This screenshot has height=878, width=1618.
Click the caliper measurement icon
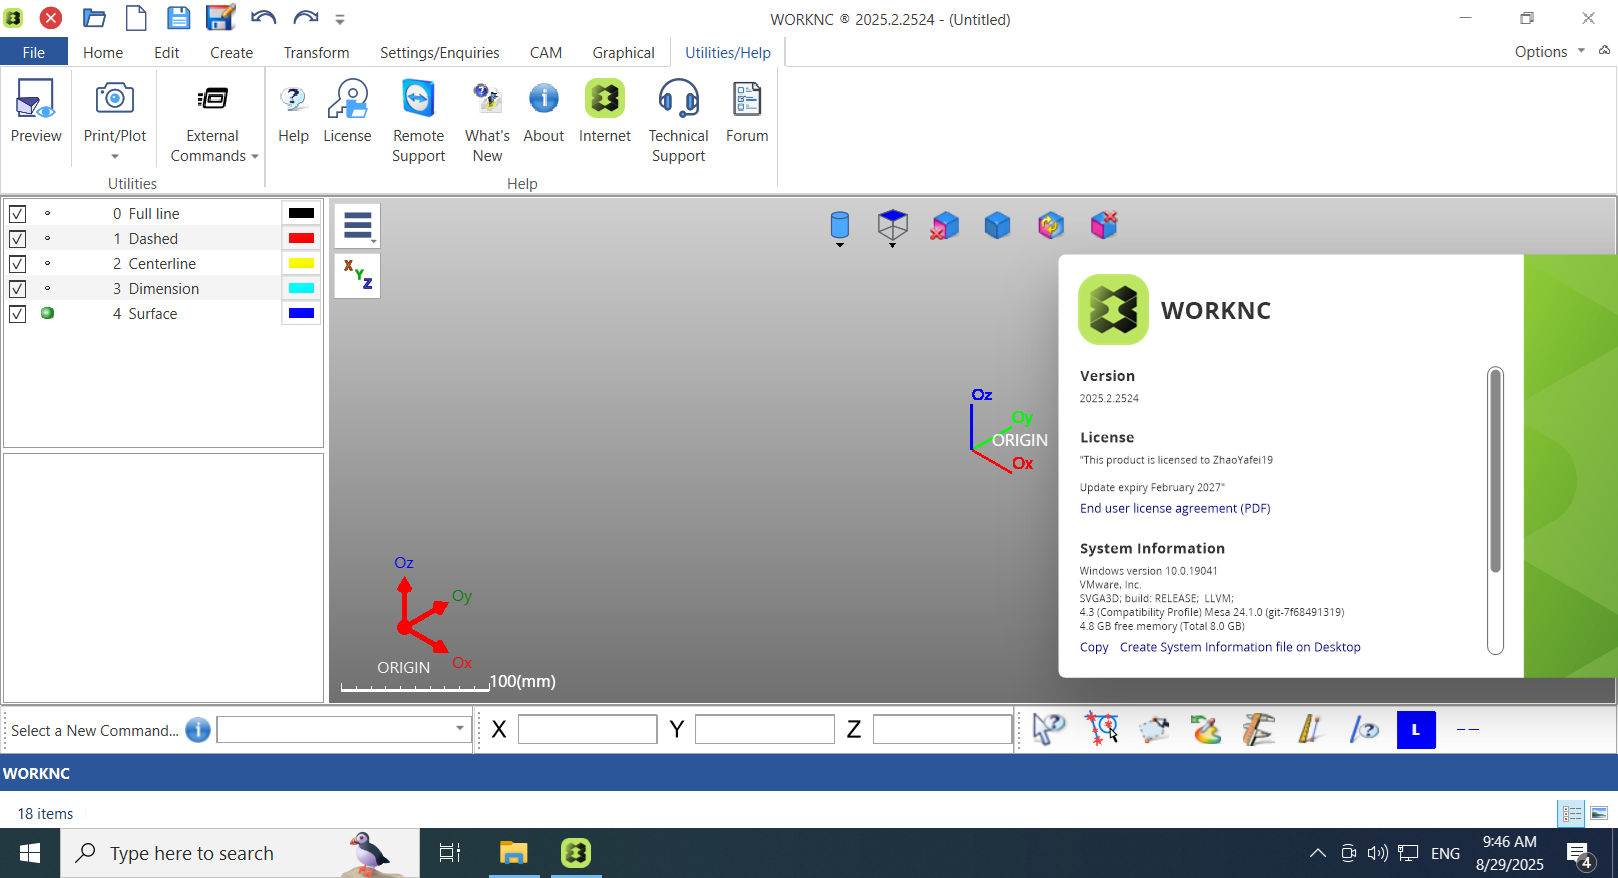tap(1258, 729)
